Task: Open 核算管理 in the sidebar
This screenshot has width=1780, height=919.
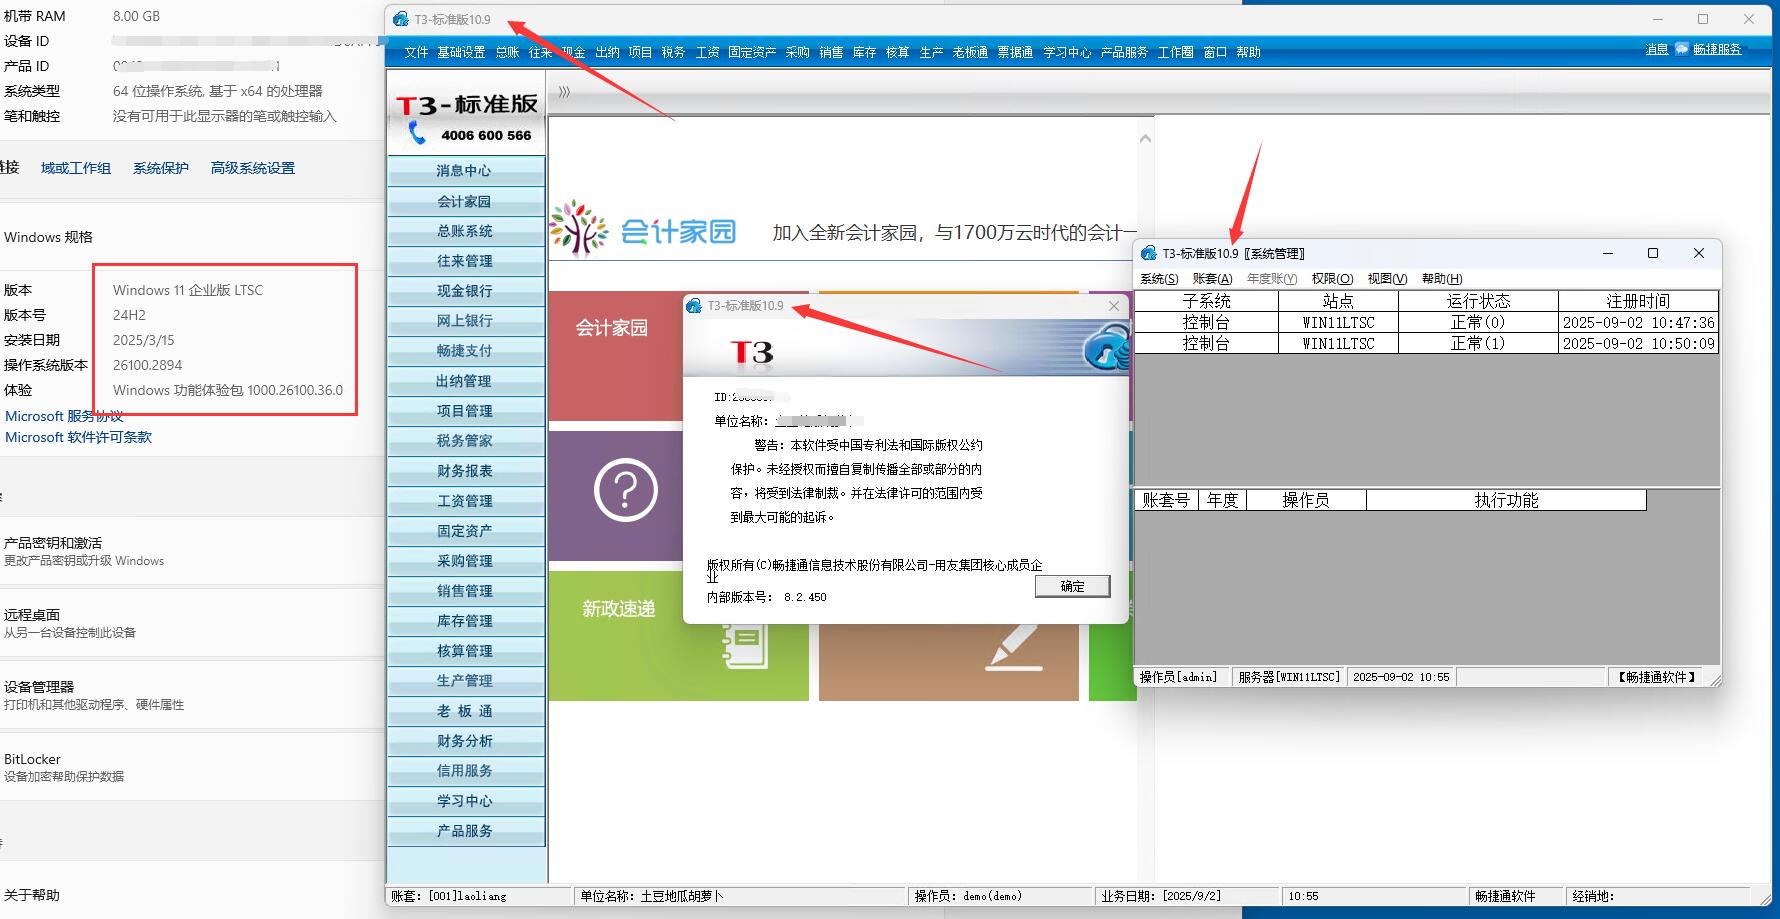Action: (x=465, y=651)
